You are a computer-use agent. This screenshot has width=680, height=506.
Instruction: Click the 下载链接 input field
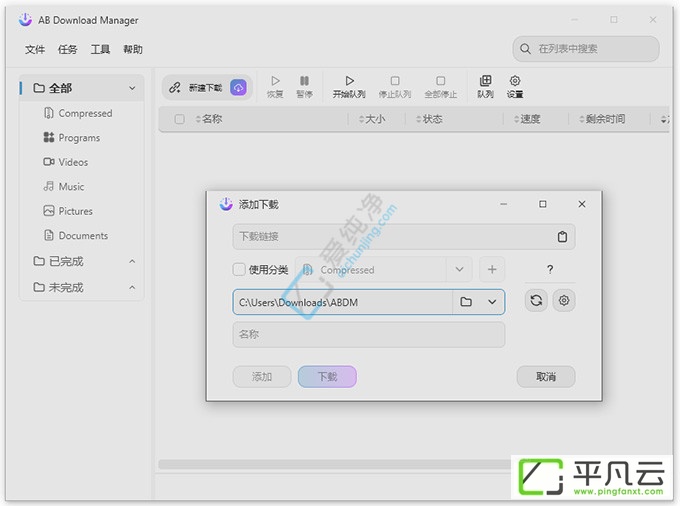(x=404, y=237)
